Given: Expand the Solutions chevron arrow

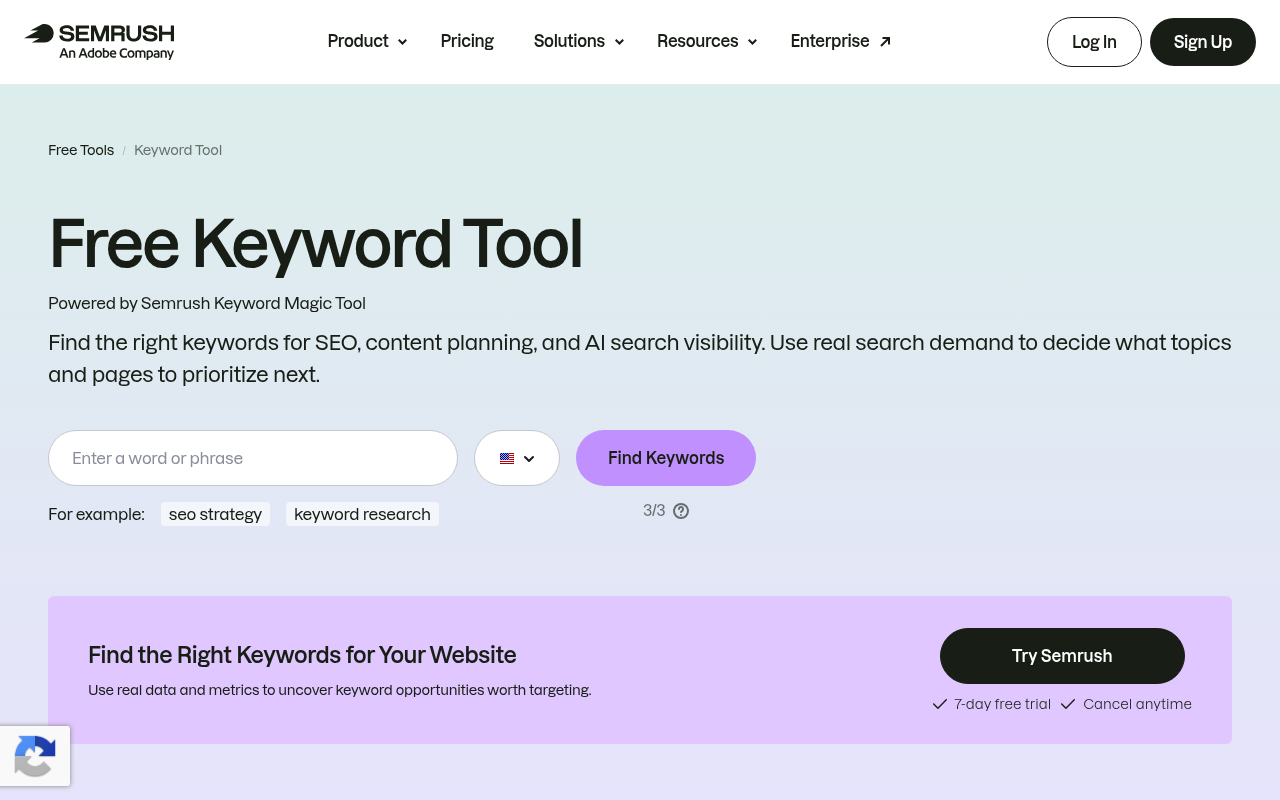Looking at the screenshot, I should tap(619, 42).
